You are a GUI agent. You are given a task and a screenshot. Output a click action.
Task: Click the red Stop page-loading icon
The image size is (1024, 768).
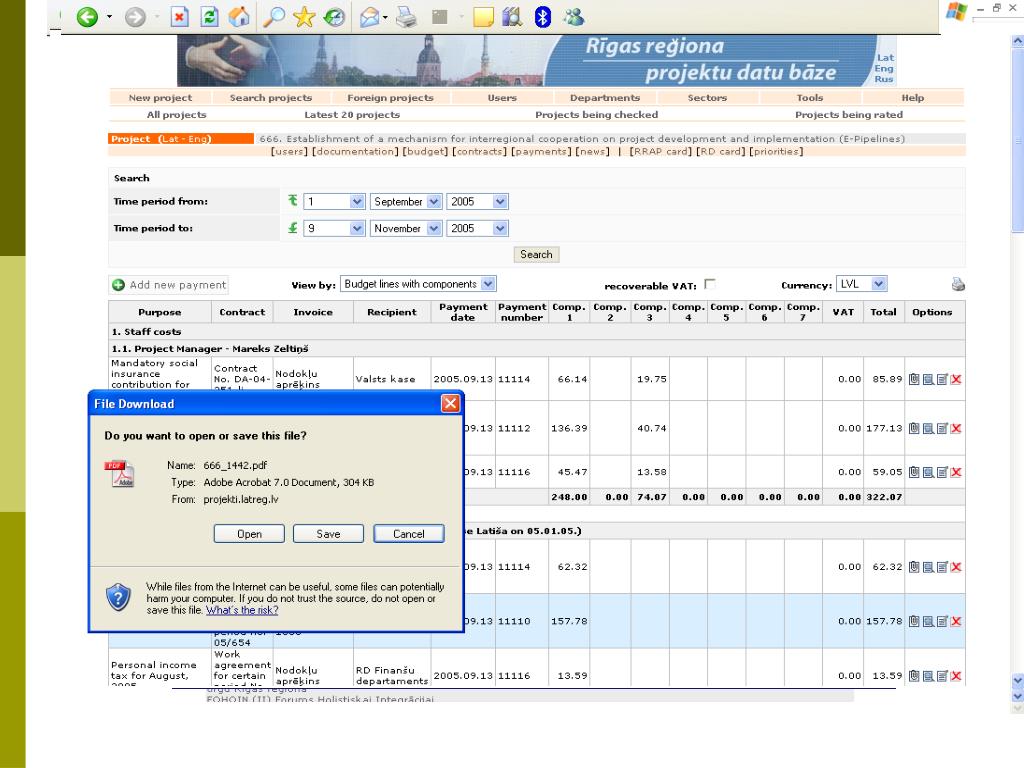179,17
